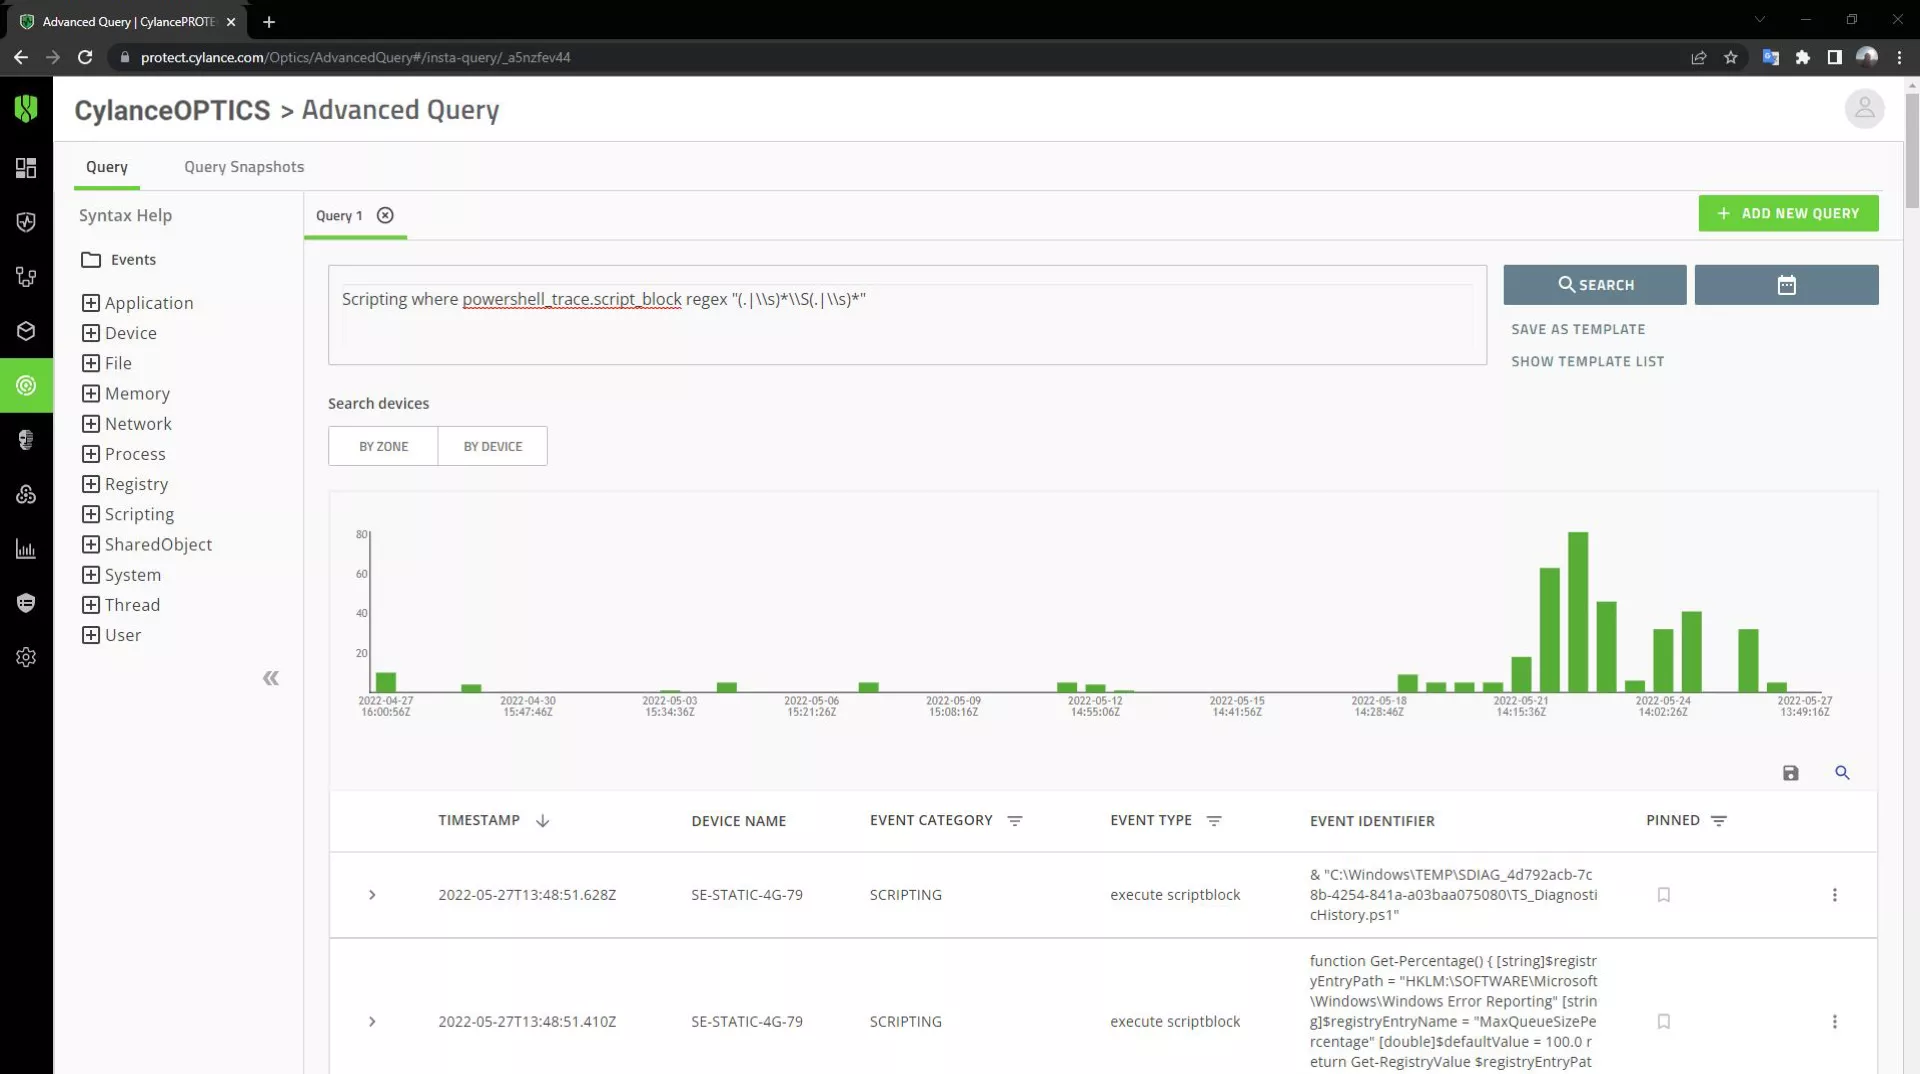Click SAVE AS TEMPLATE link
Screen dimensions: 1920x1074
(1578, 329)
